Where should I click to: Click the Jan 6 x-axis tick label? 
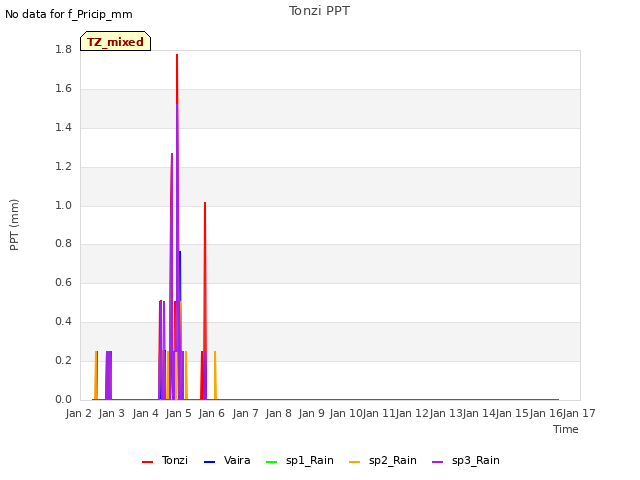click(212, 413)
